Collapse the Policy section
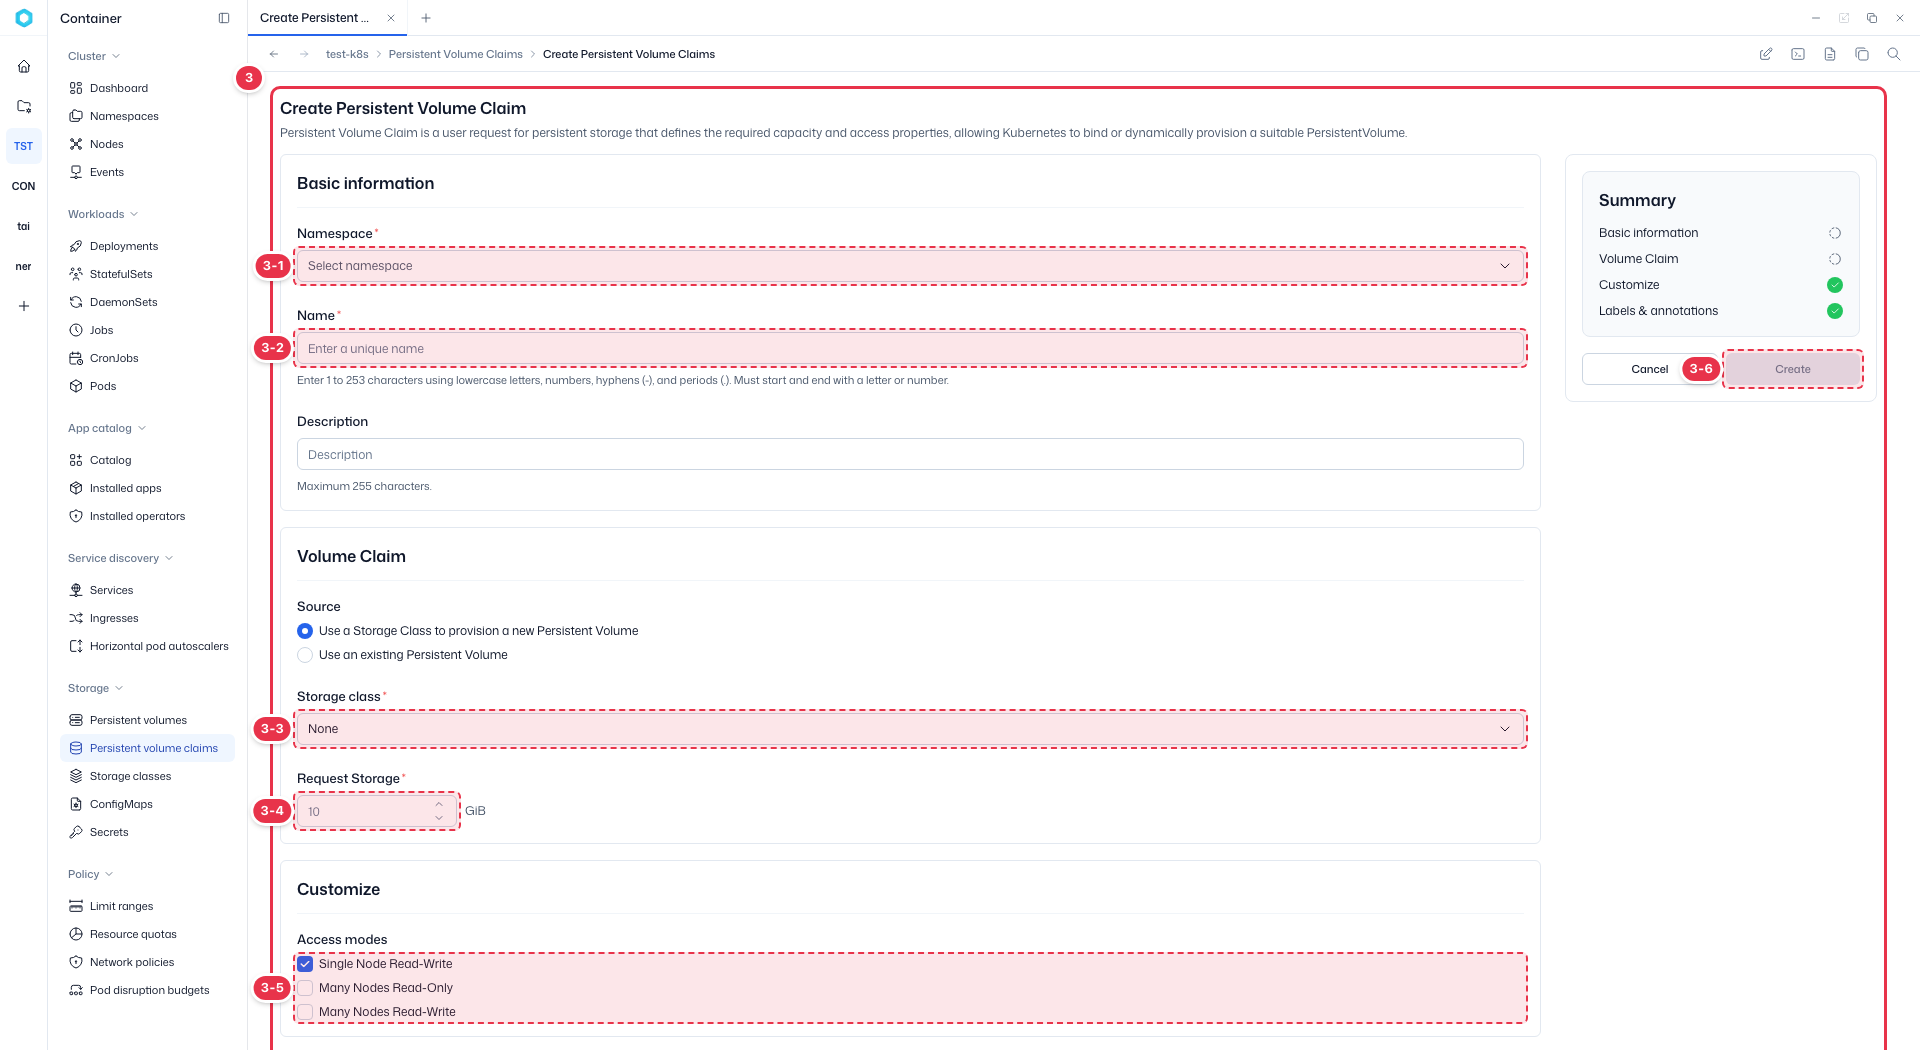The image size is (1920, 1050). click(x=91, y=874)
